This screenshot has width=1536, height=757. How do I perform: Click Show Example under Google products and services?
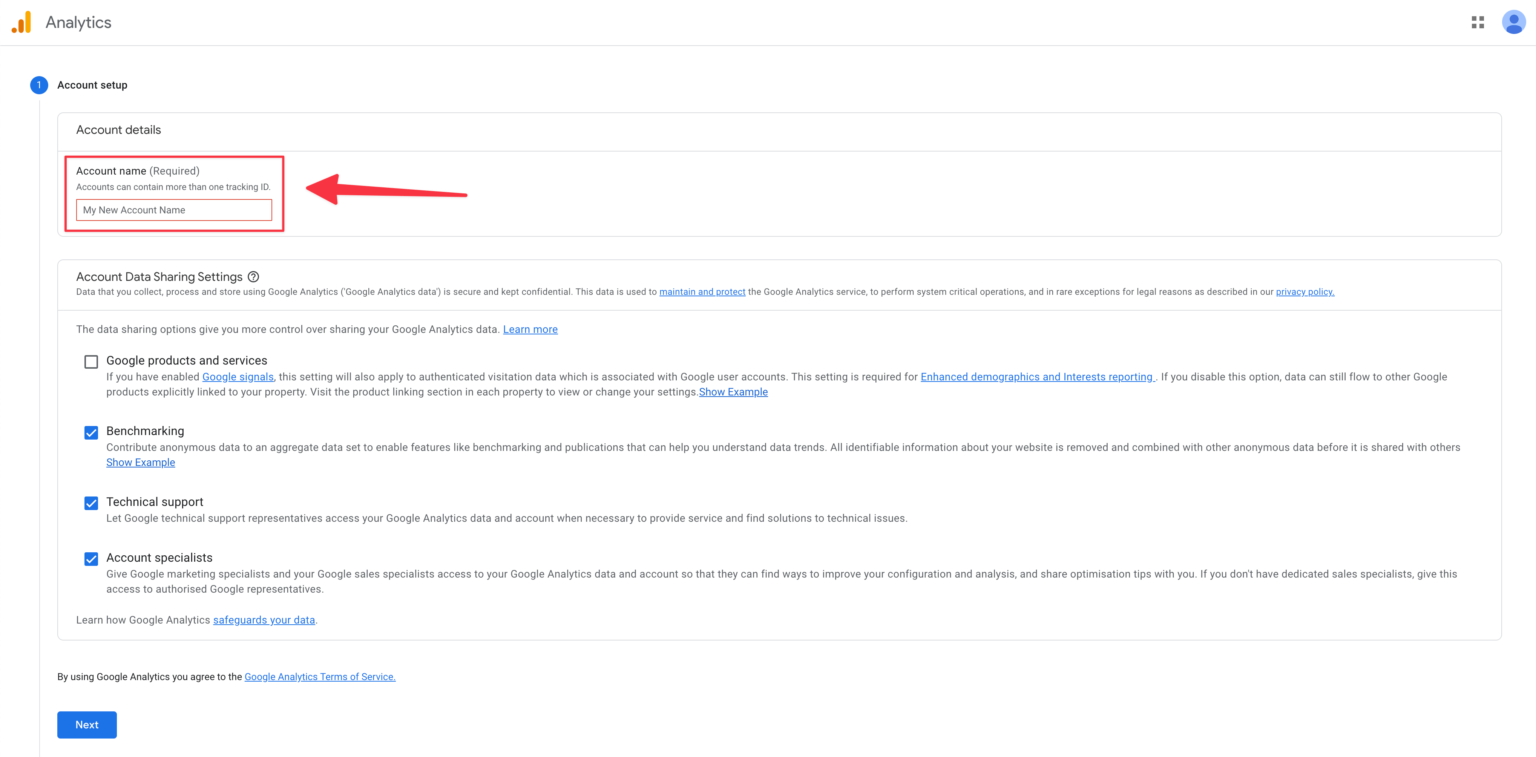coord(733,391)
